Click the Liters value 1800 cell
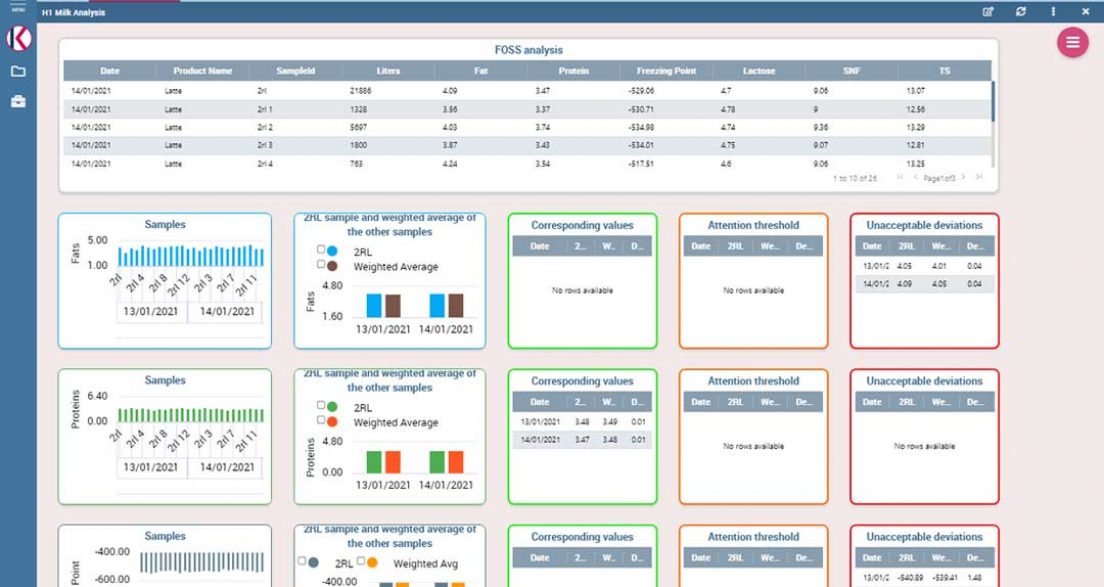 point(358,145)
